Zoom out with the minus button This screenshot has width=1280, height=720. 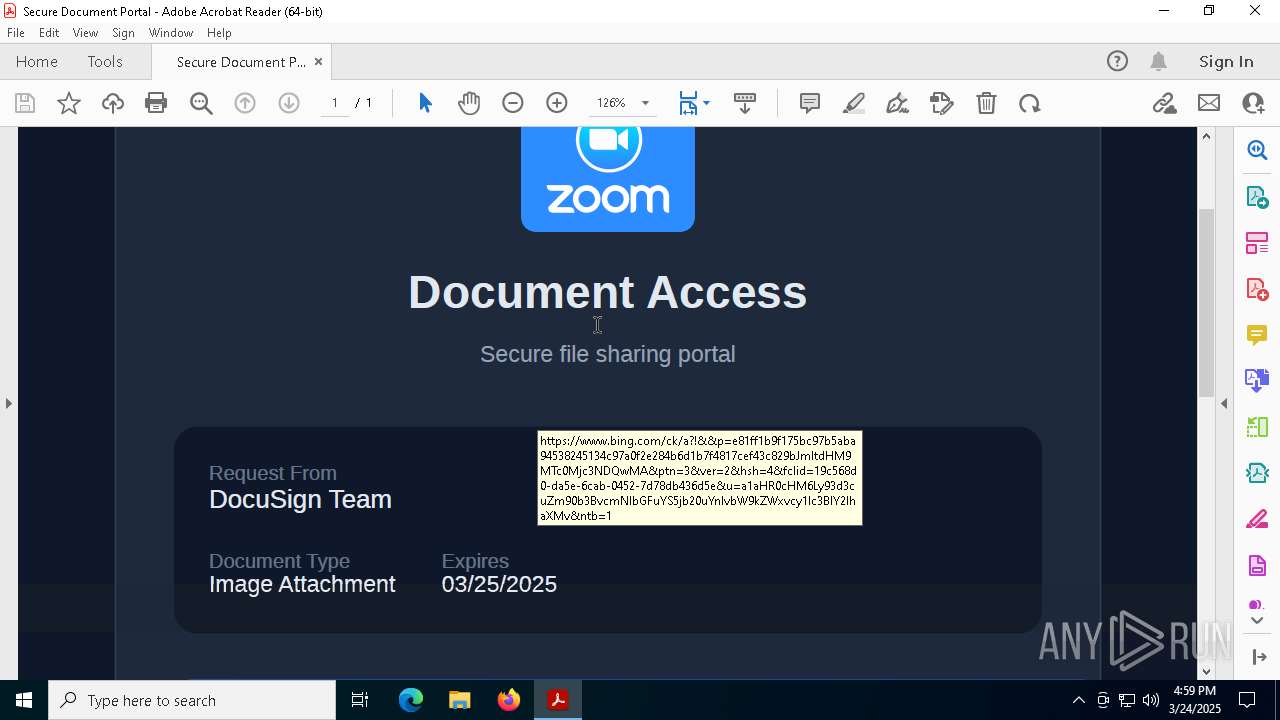[x=513, y=103]
